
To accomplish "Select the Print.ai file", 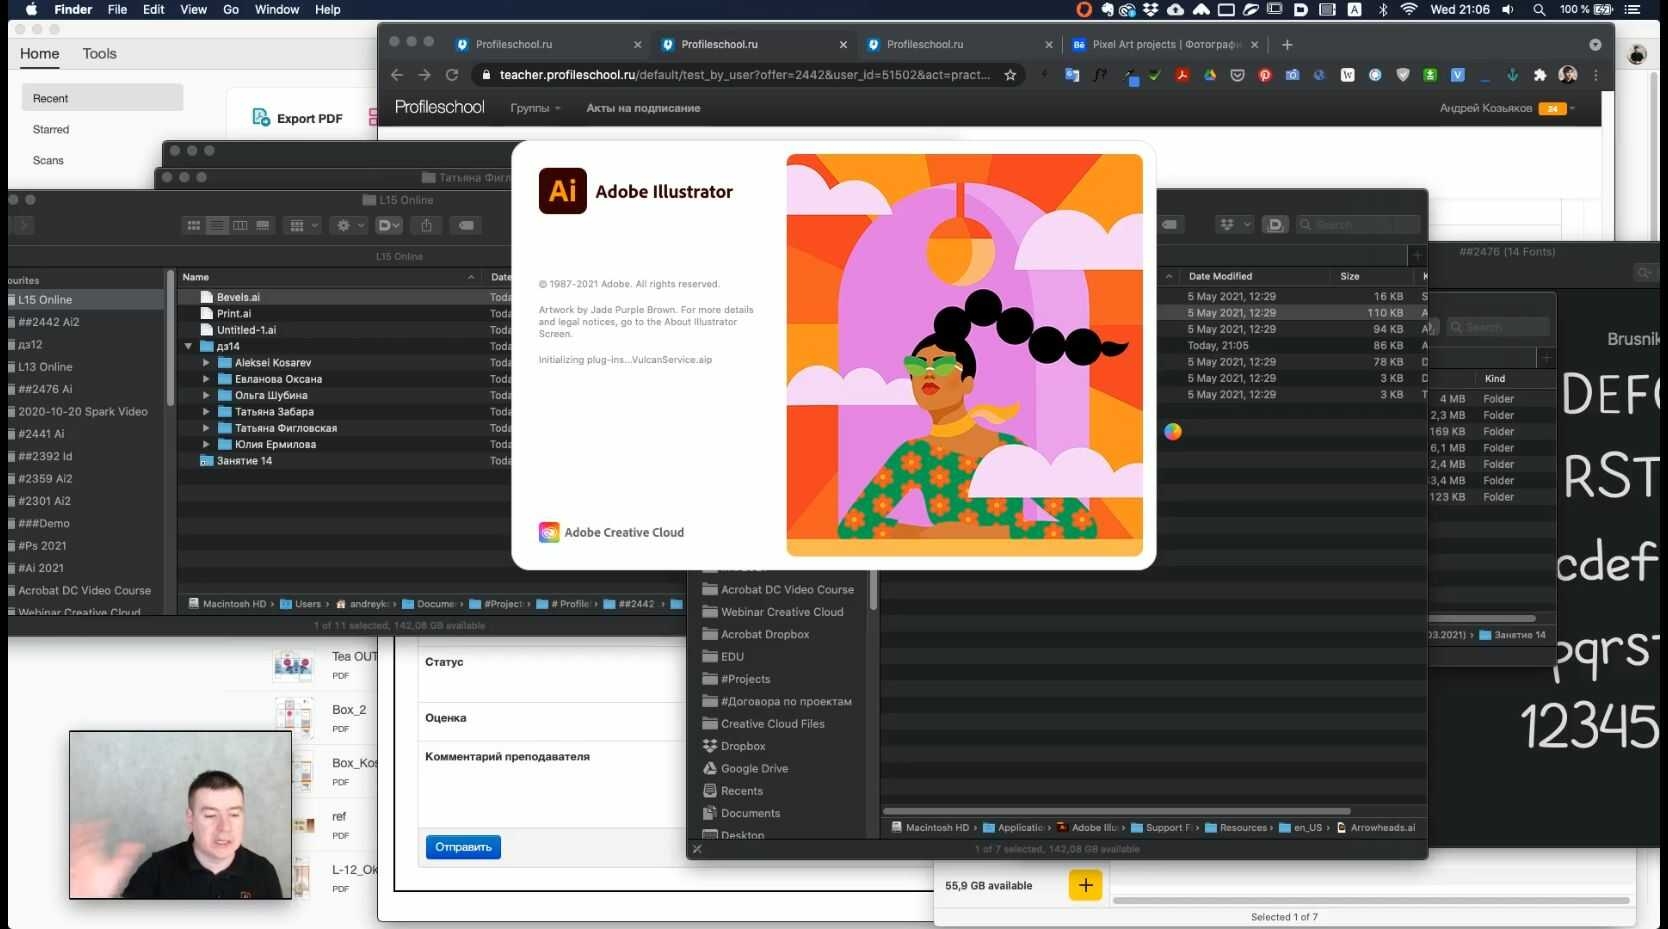I will [x=234, y=313].
